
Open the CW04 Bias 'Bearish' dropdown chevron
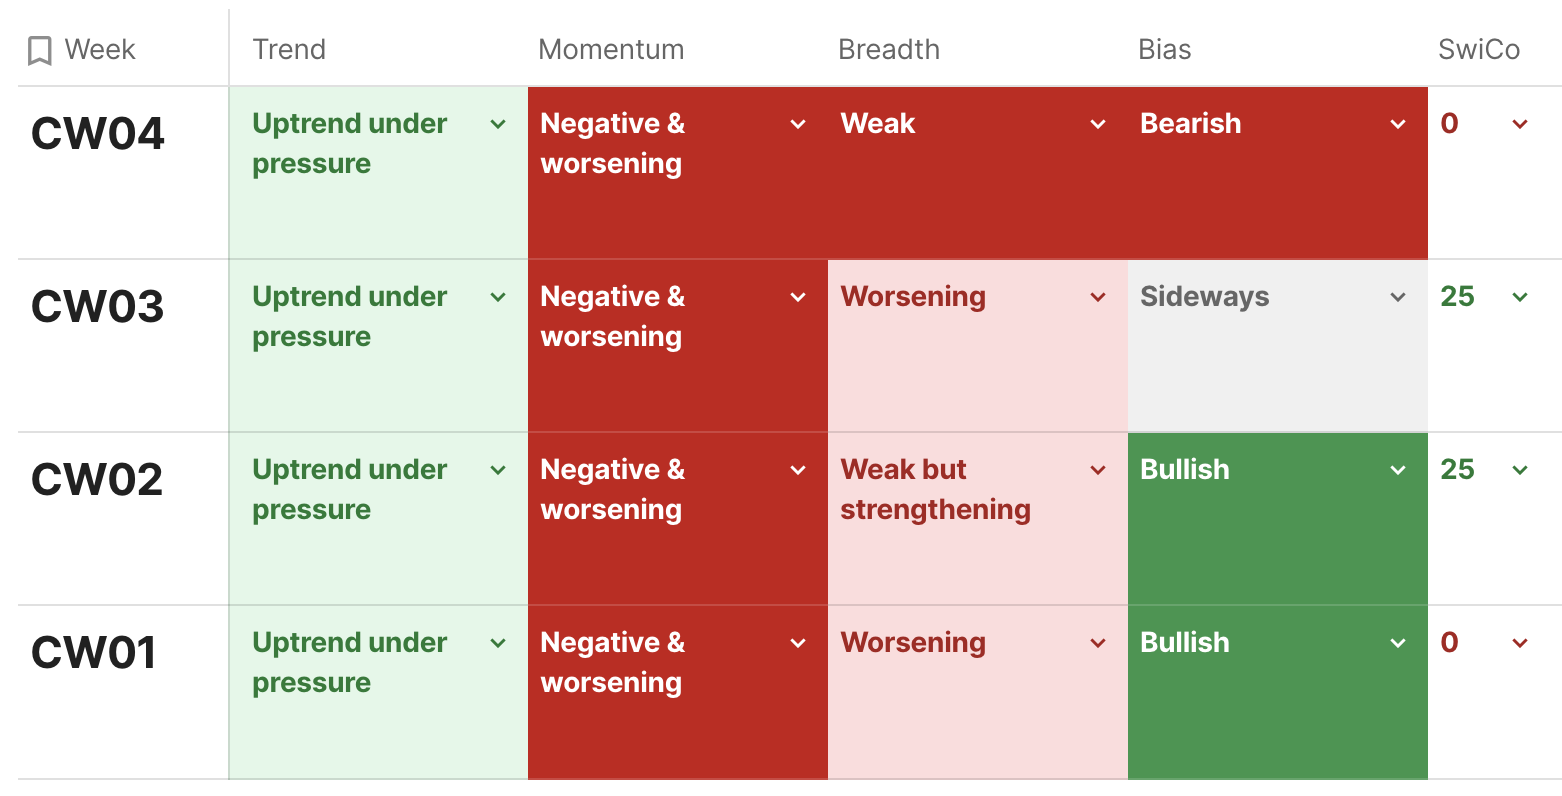coord(1398,124)
